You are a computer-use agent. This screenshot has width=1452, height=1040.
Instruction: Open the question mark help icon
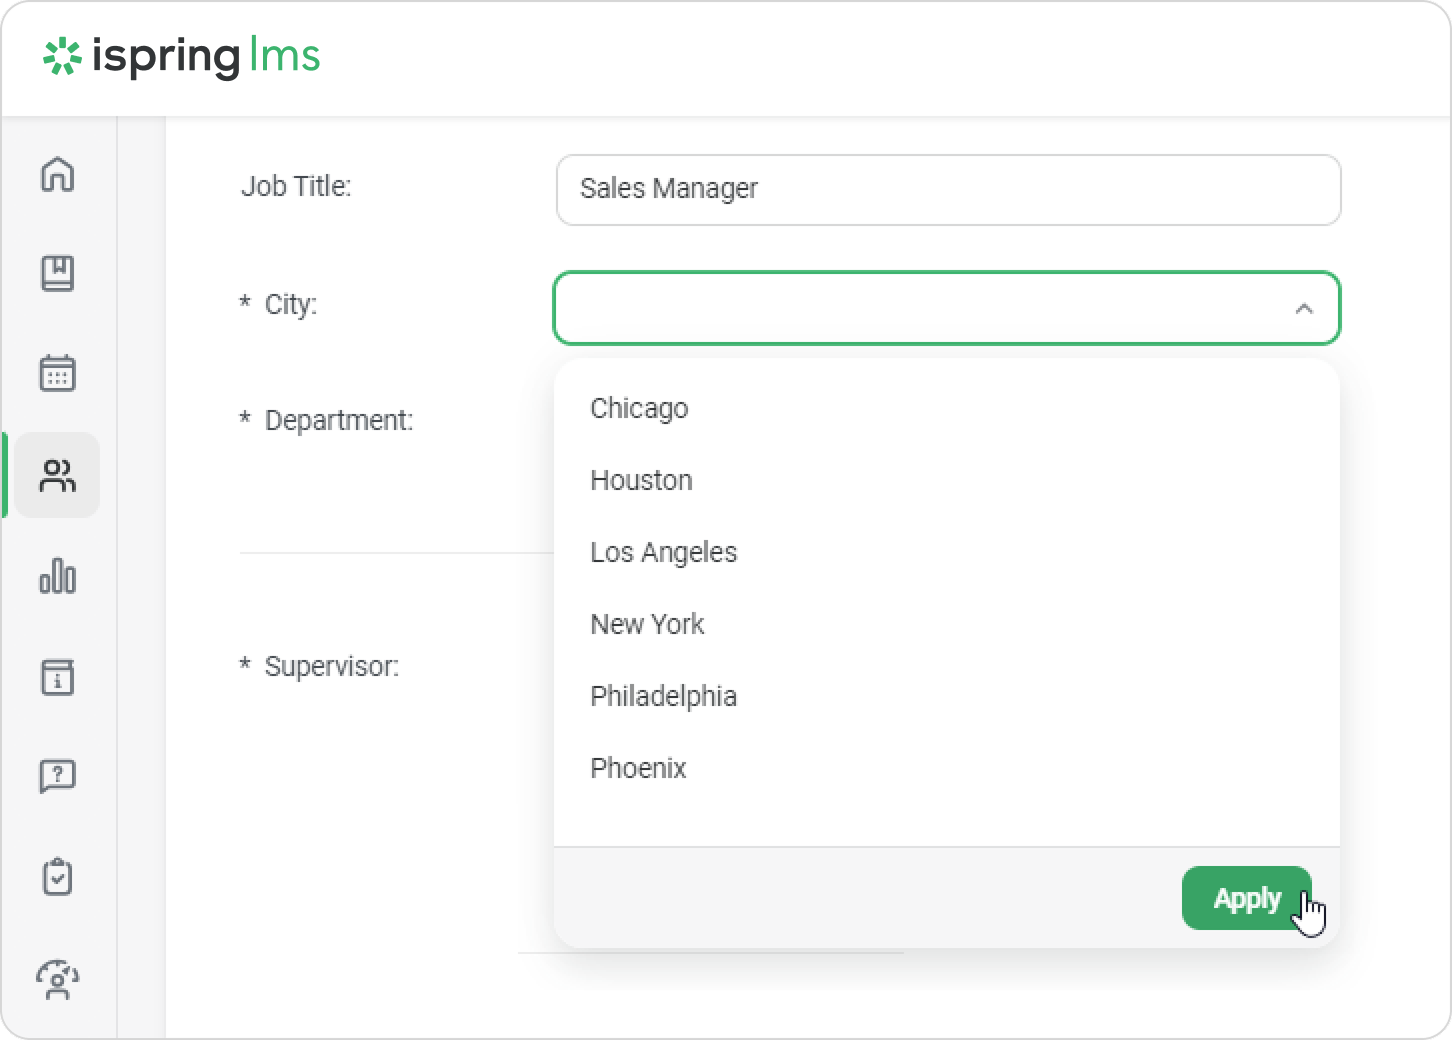click(57, 776)
